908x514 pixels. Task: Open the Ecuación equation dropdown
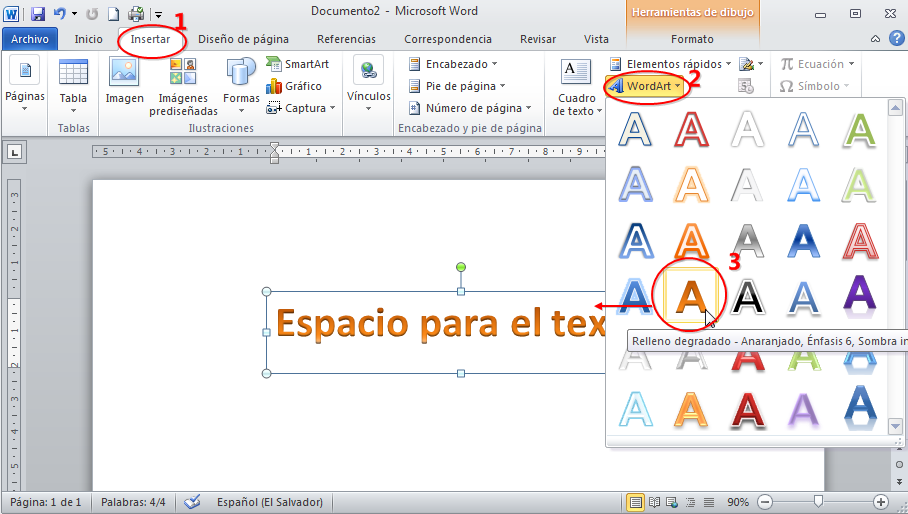pos(817,64)
